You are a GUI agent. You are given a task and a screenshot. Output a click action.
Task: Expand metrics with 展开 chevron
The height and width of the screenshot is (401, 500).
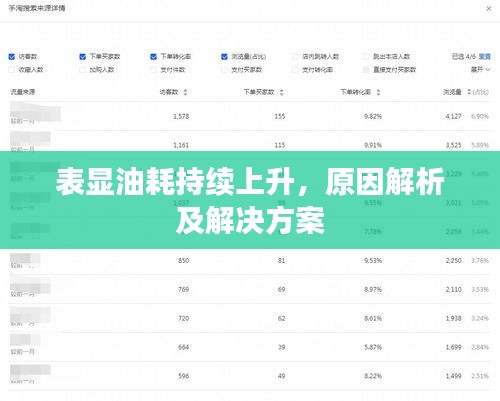point(480,69)
